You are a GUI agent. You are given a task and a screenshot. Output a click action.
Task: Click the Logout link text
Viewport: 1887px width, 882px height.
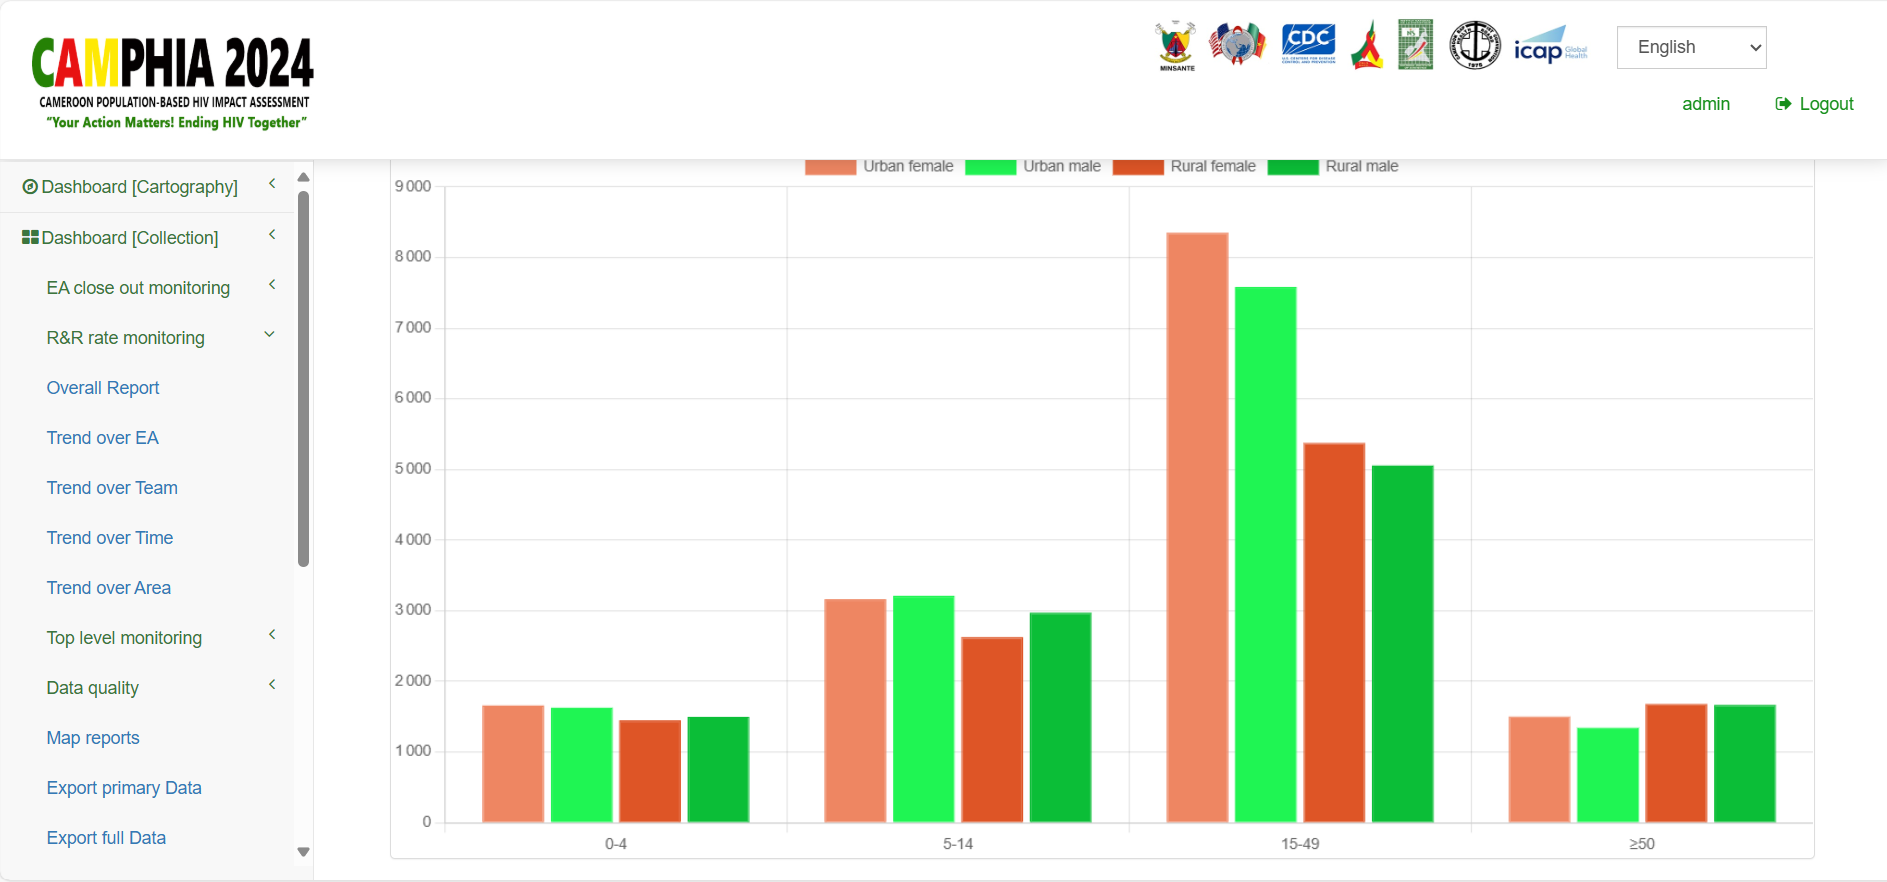[x=1827, y=104]
